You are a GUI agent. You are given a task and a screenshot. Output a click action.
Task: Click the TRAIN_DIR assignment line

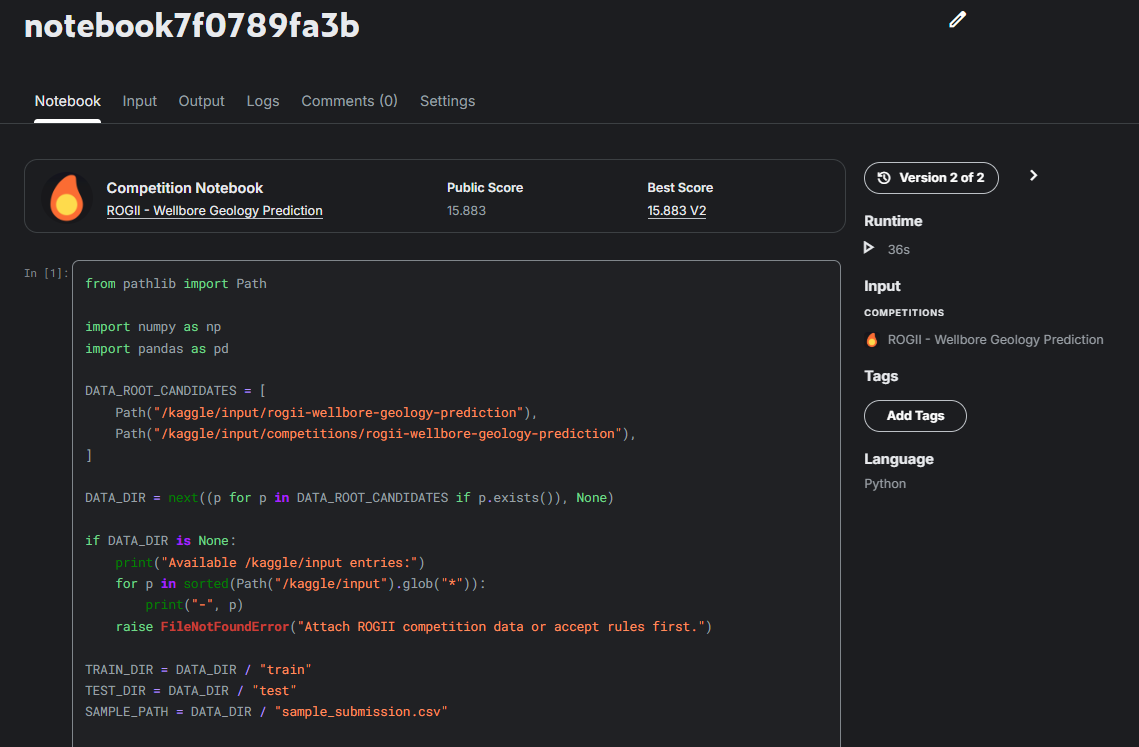(198, 669)
